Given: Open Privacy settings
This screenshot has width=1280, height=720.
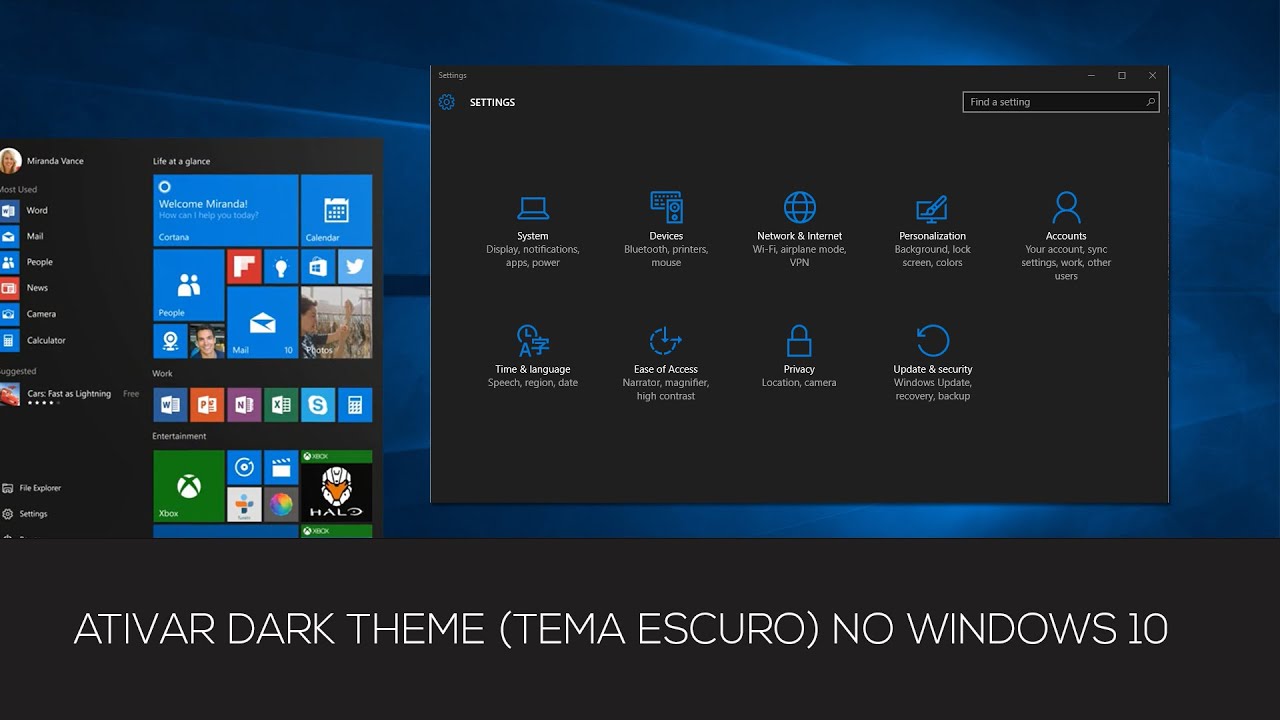Looking at the screenshot, I should (x=799, y=356).
